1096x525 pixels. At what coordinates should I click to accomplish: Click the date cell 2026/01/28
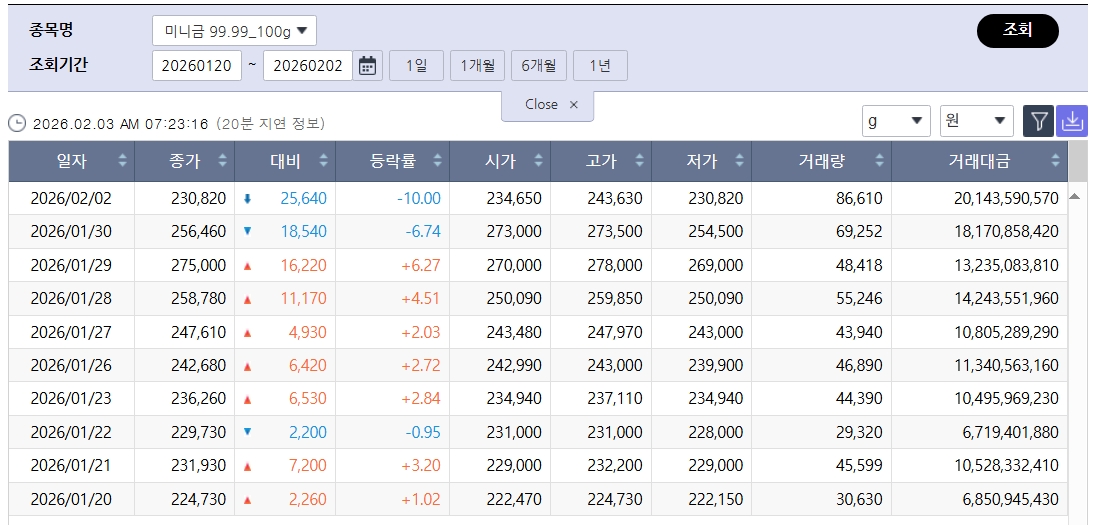pos(71,299)
